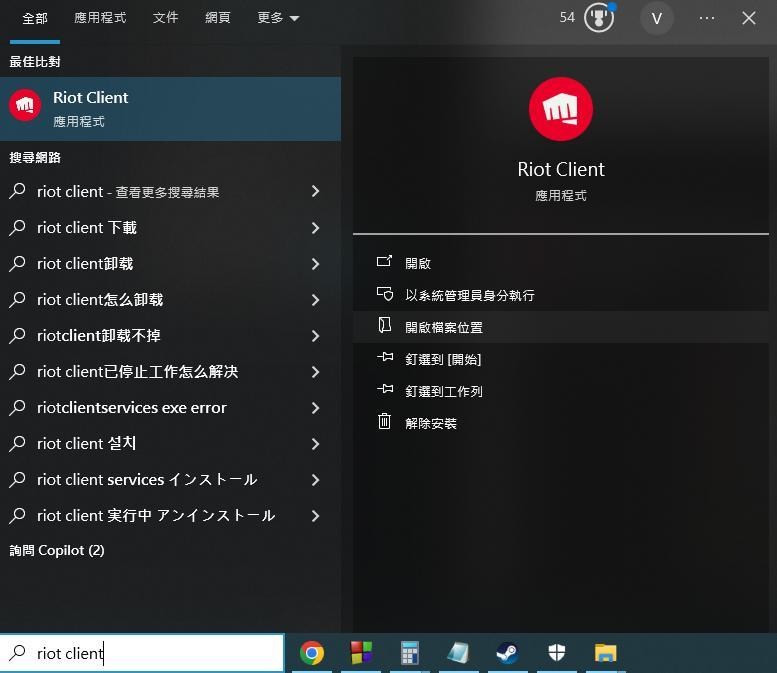
Task: Switch to the 文件 tab
Action: (166, 18)
